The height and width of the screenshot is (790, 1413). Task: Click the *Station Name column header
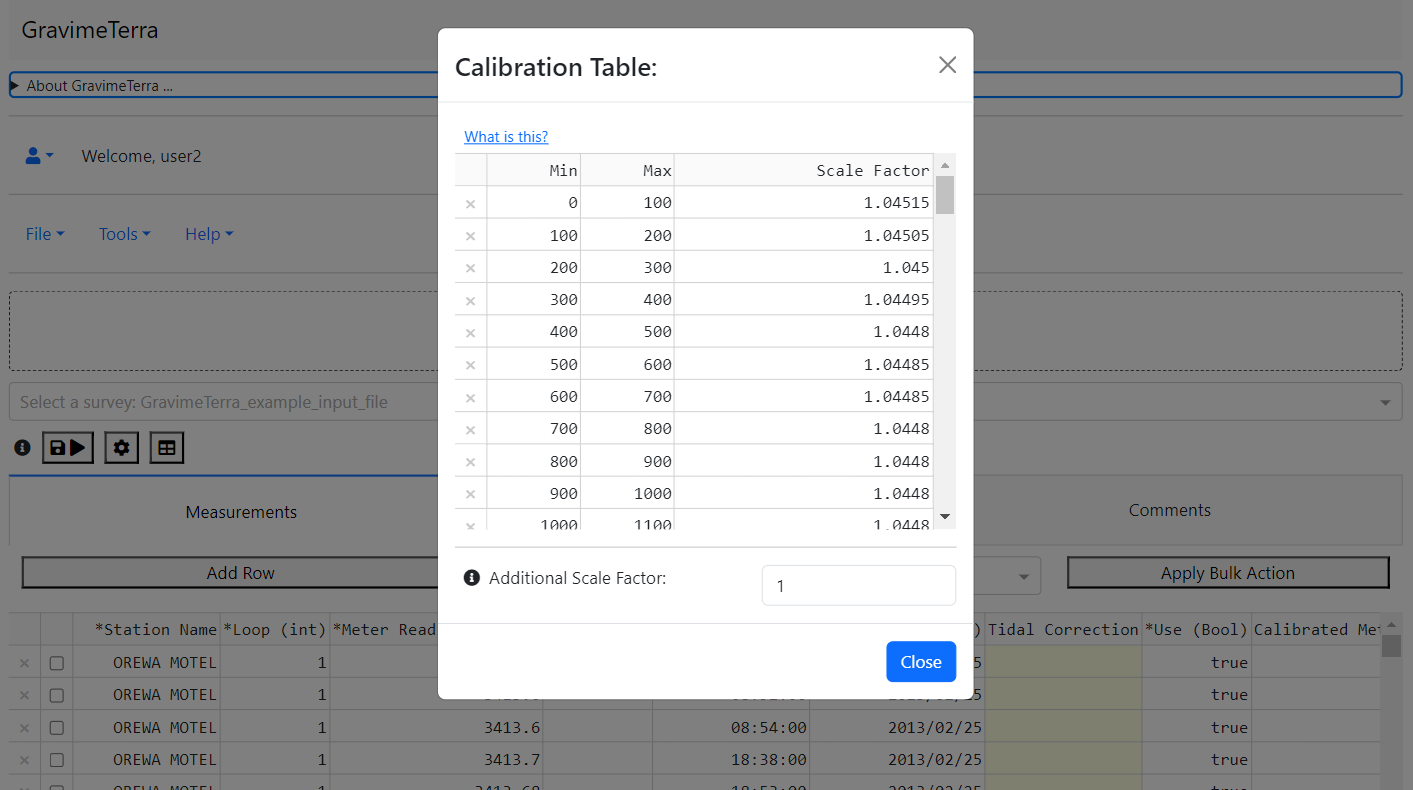point(146,630)
